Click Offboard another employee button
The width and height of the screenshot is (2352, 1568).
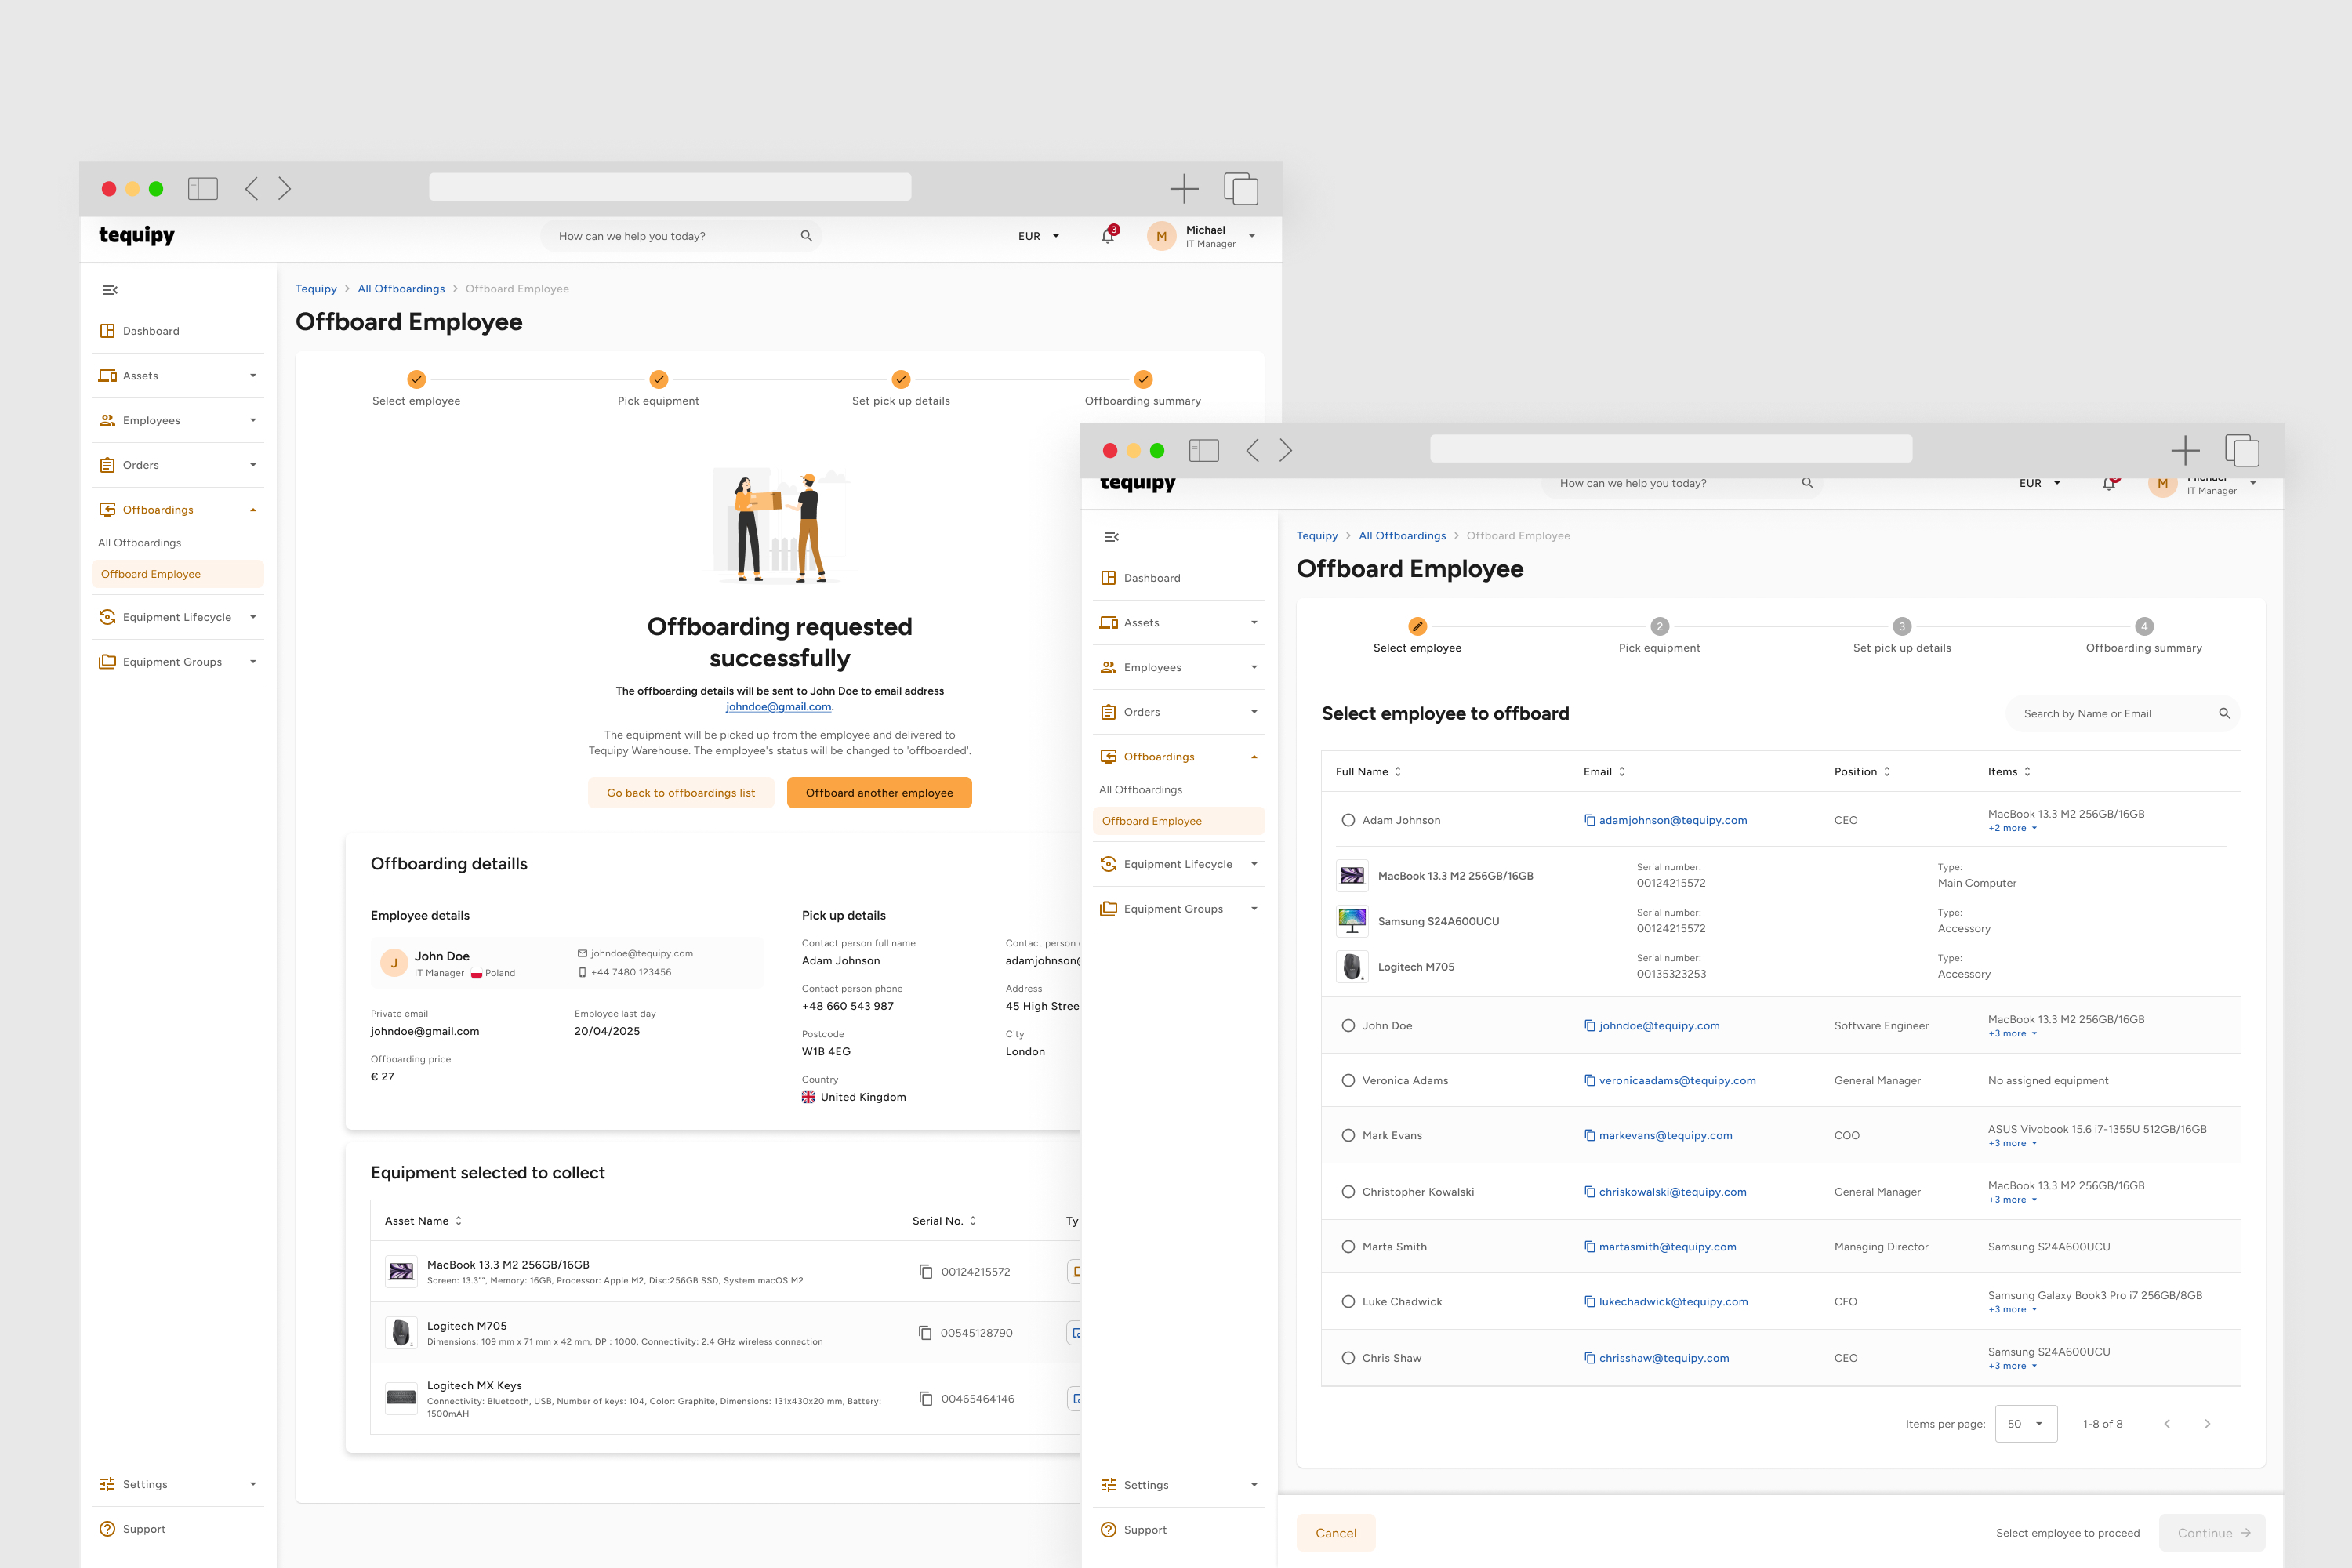879,793
